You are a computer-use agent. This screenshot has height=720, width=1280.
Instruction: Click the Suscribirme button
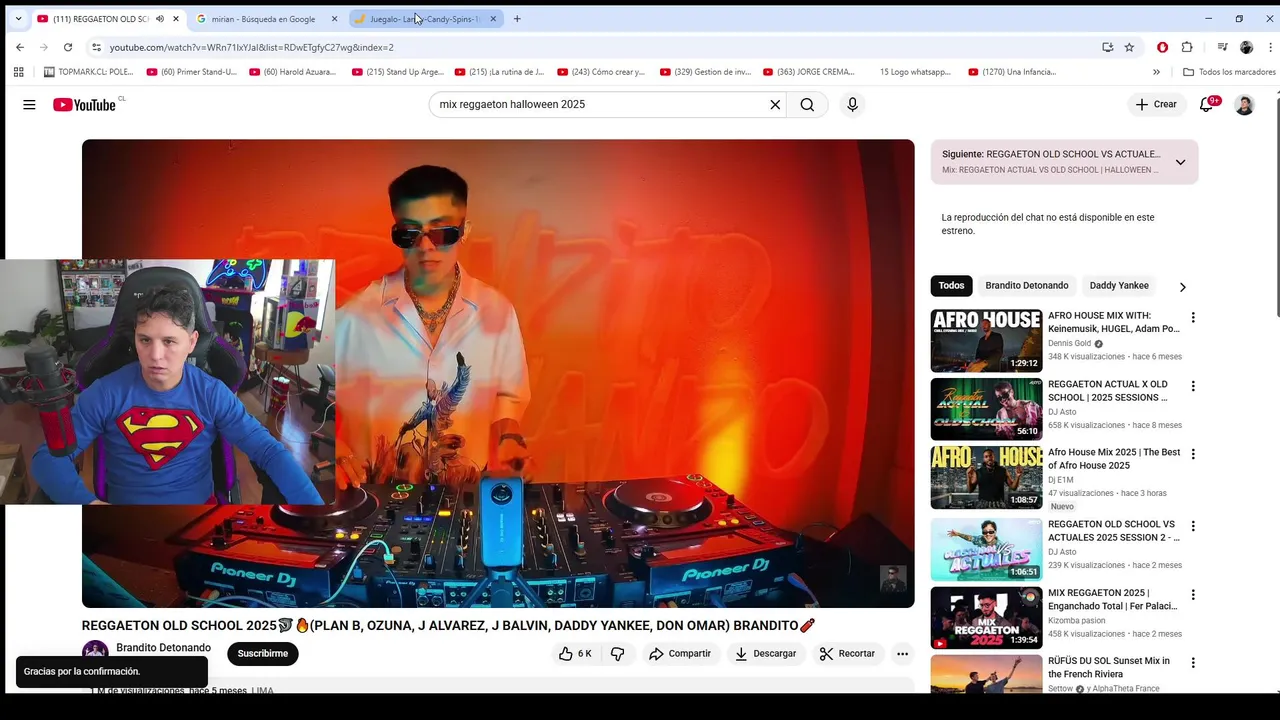click(263, 654)
